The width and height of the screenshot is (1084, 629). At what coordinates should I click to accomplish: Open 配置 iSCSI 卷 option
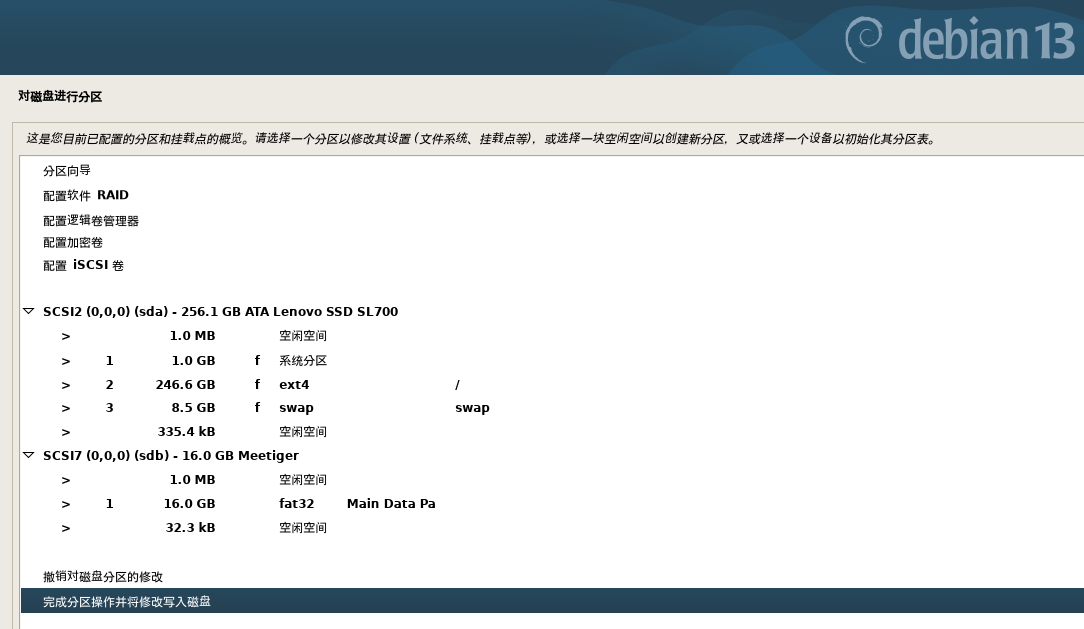tap(84, 266)
